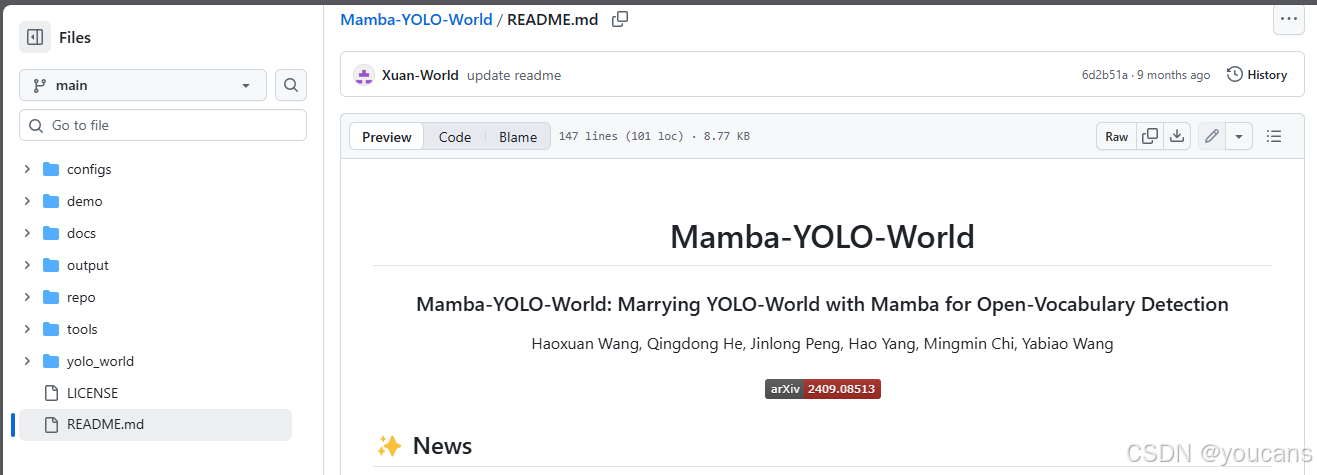
Task: Edit the file with pencil icon
Action: (x=1212, y=136)
